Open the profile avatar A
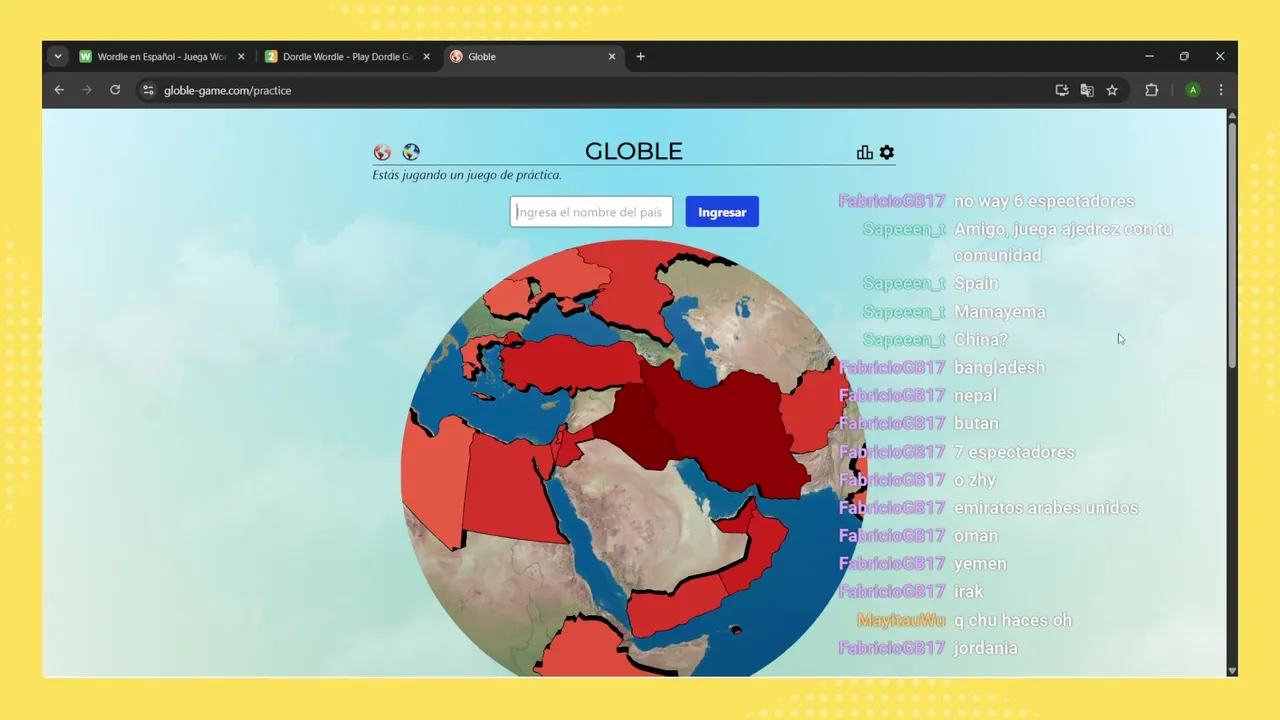This screenshot has height=720, width=1280. [x=1193, y=90]
